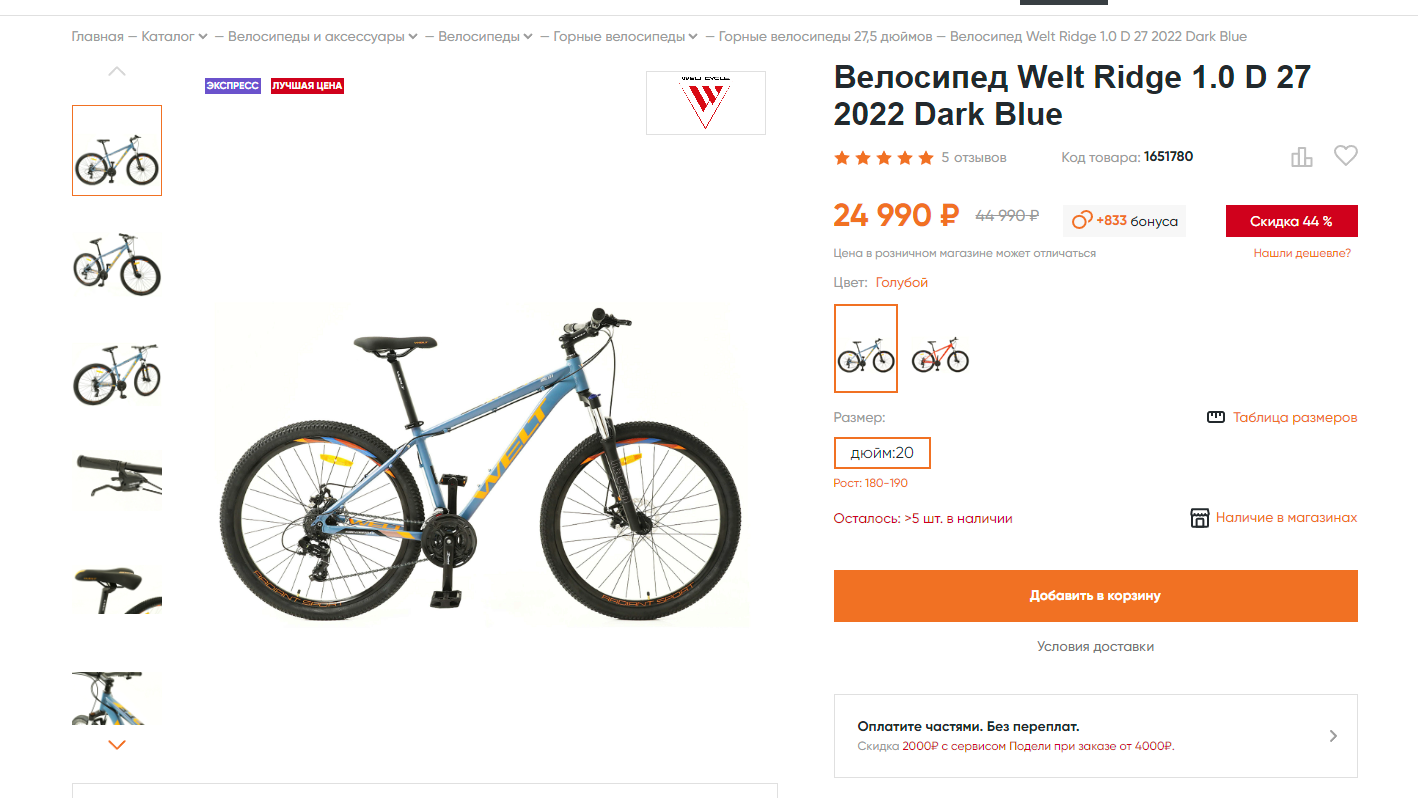The image size is (1418, 798).
Task: Click the store availability shop icon
Action: point(1200,518)
